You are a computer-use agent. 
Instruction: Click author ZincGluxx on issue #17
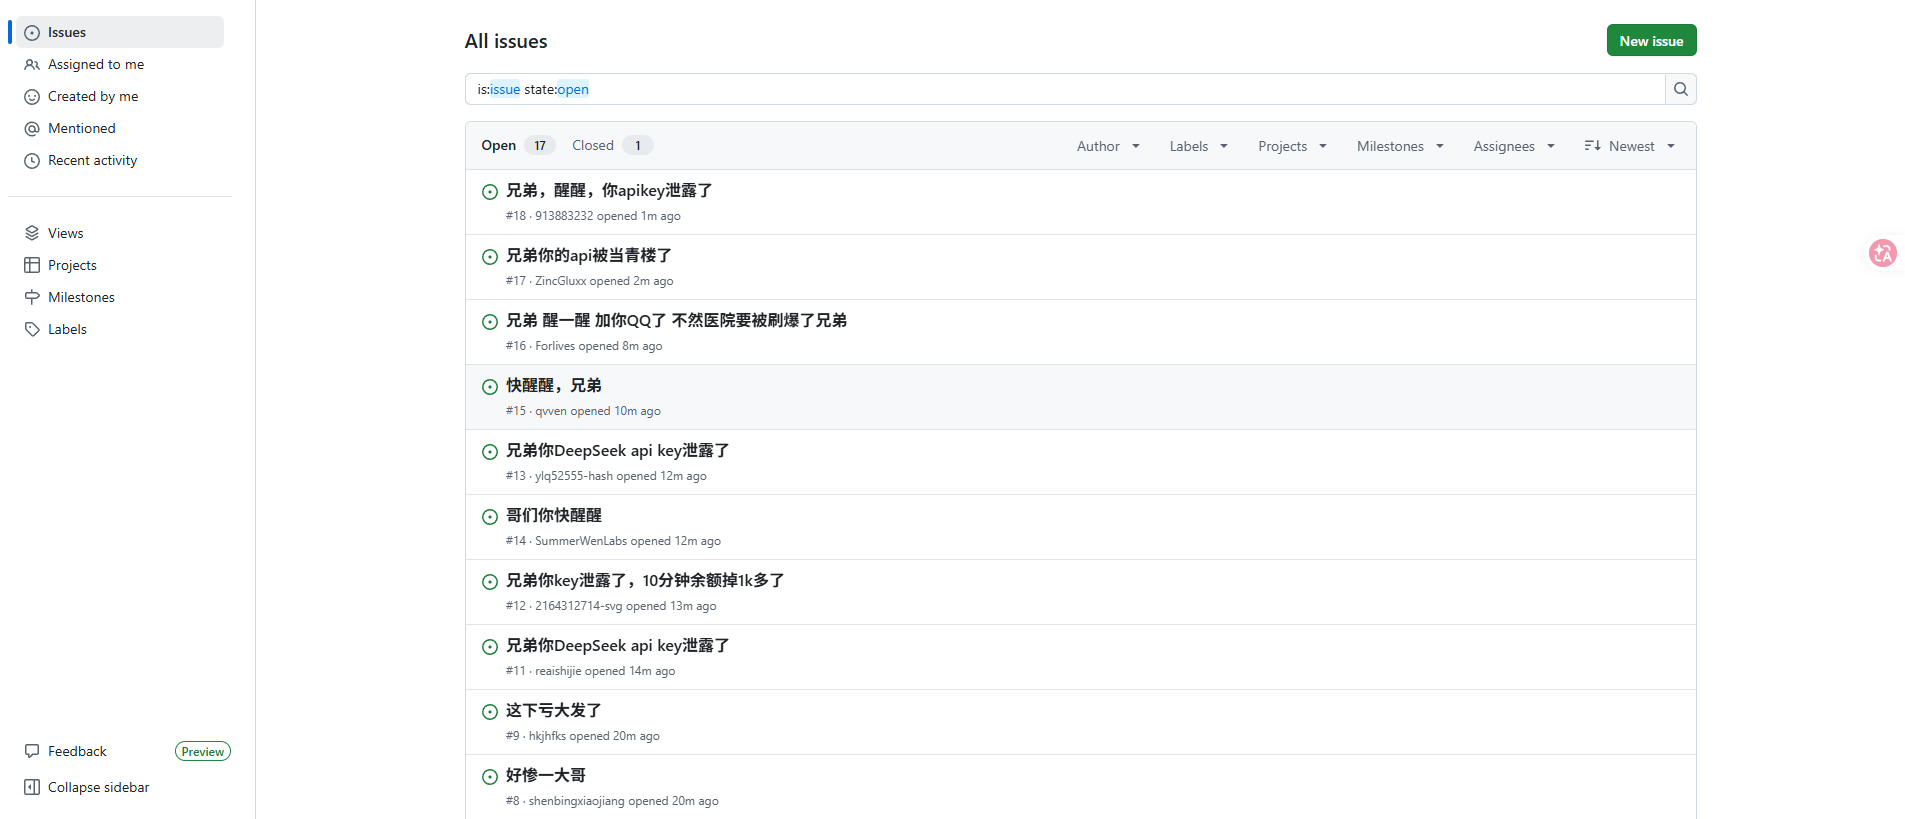[561, 281]
